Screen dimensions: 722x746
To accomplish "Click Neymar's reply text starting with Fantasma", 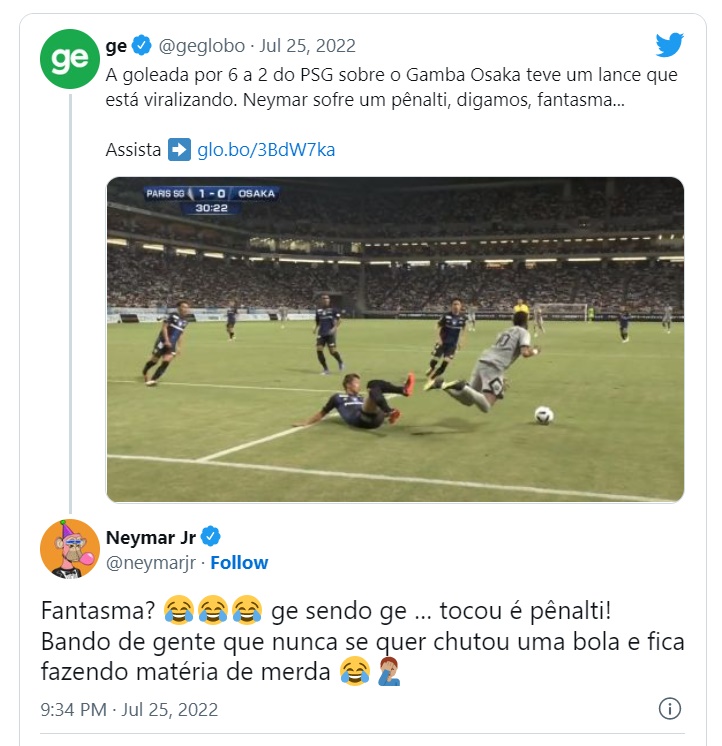I will click(x=362, y=641).
